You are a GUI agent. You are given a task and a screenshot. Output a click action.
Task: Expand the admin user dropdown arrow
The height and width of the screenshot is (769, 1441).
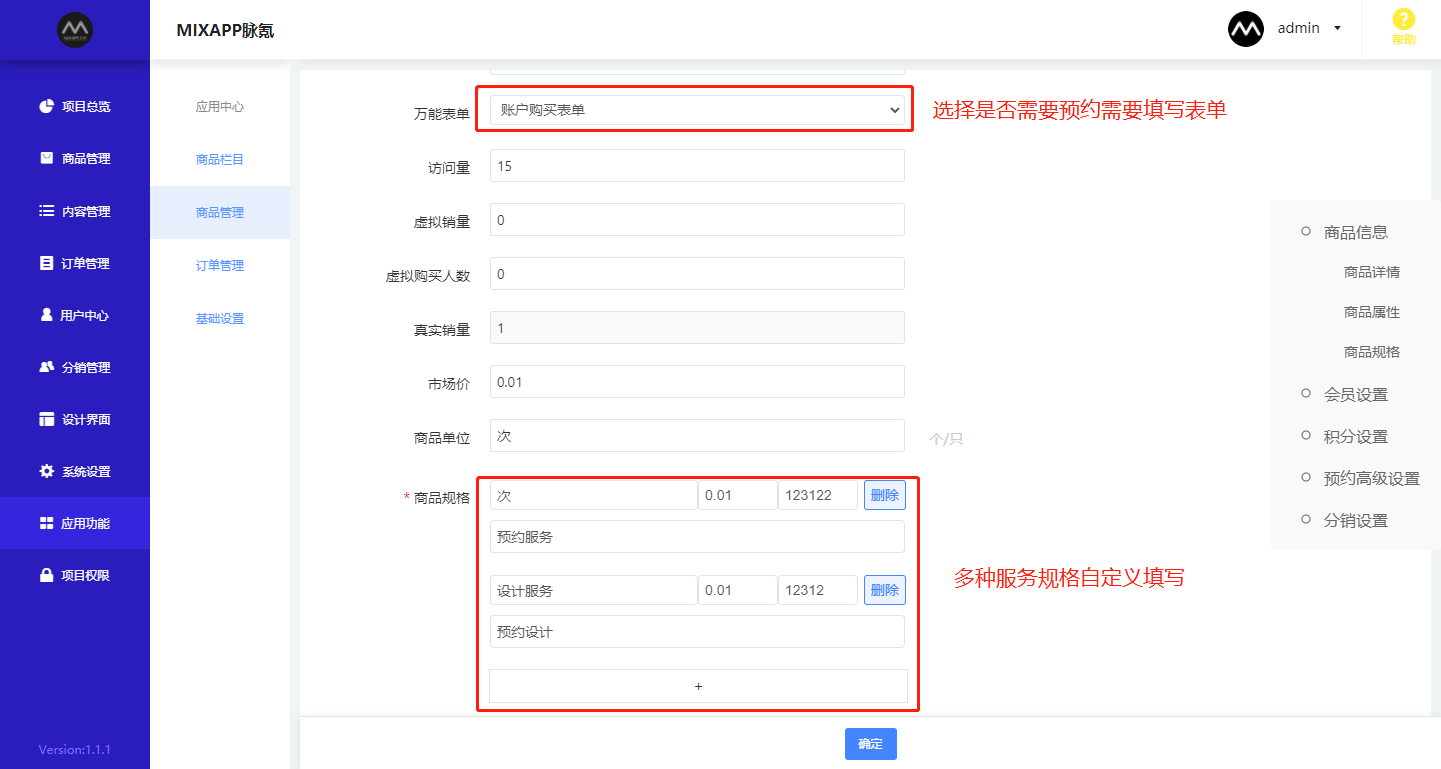tap(1337, 29)
